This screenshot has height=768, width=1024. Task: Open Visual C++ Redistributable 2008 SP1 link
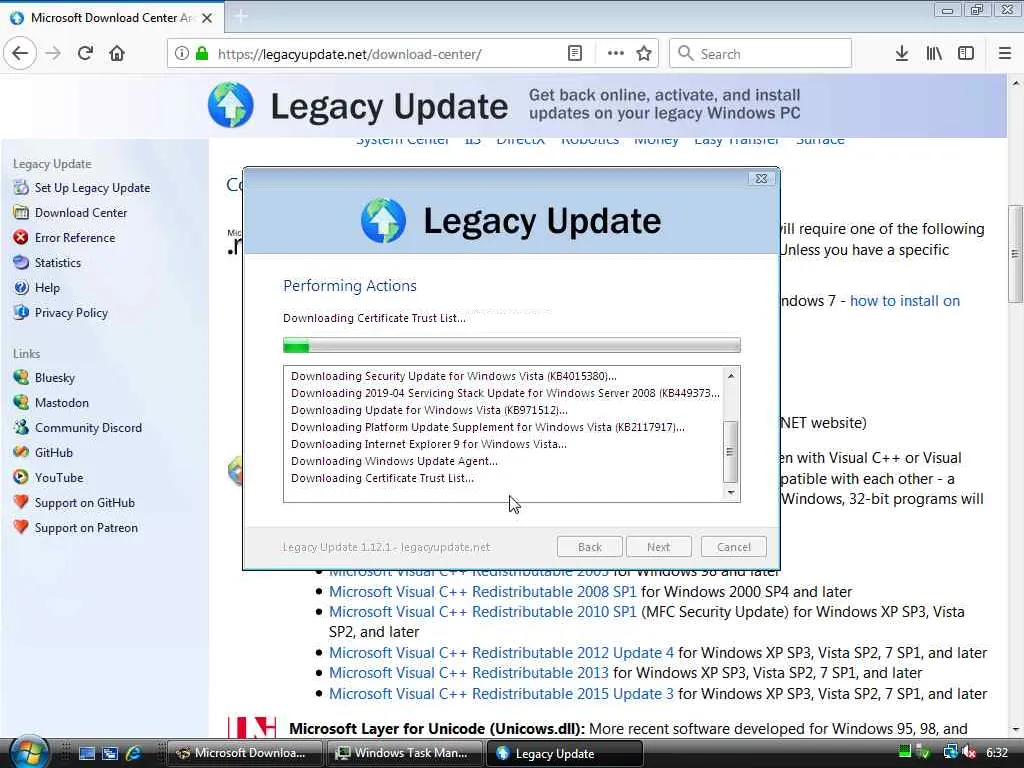pos(482,592)
